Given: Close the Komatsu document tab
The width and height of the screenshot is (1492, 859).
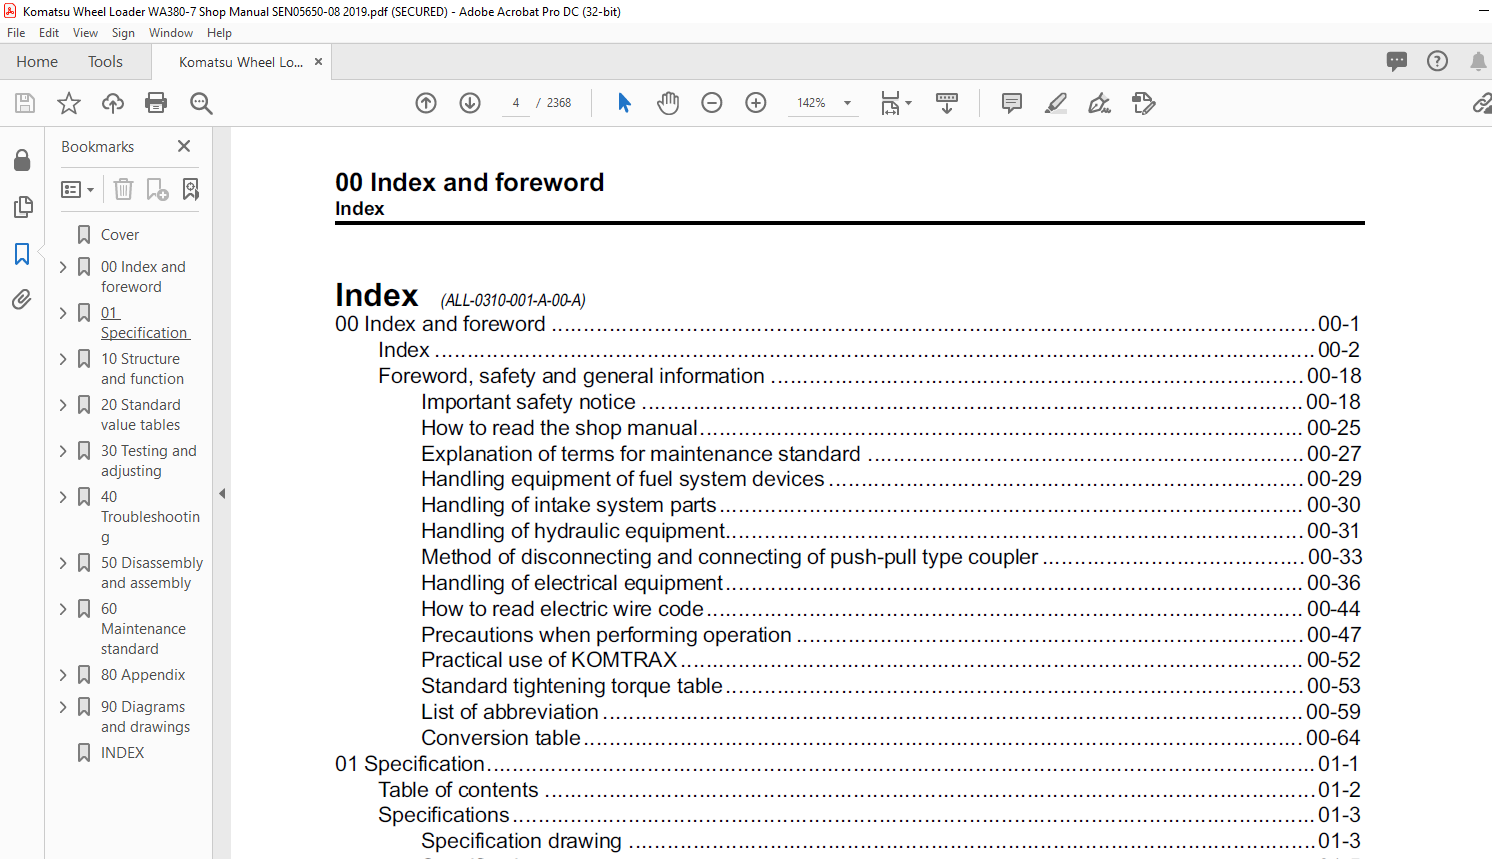Looking at the screenshot, I should [319, 62].
